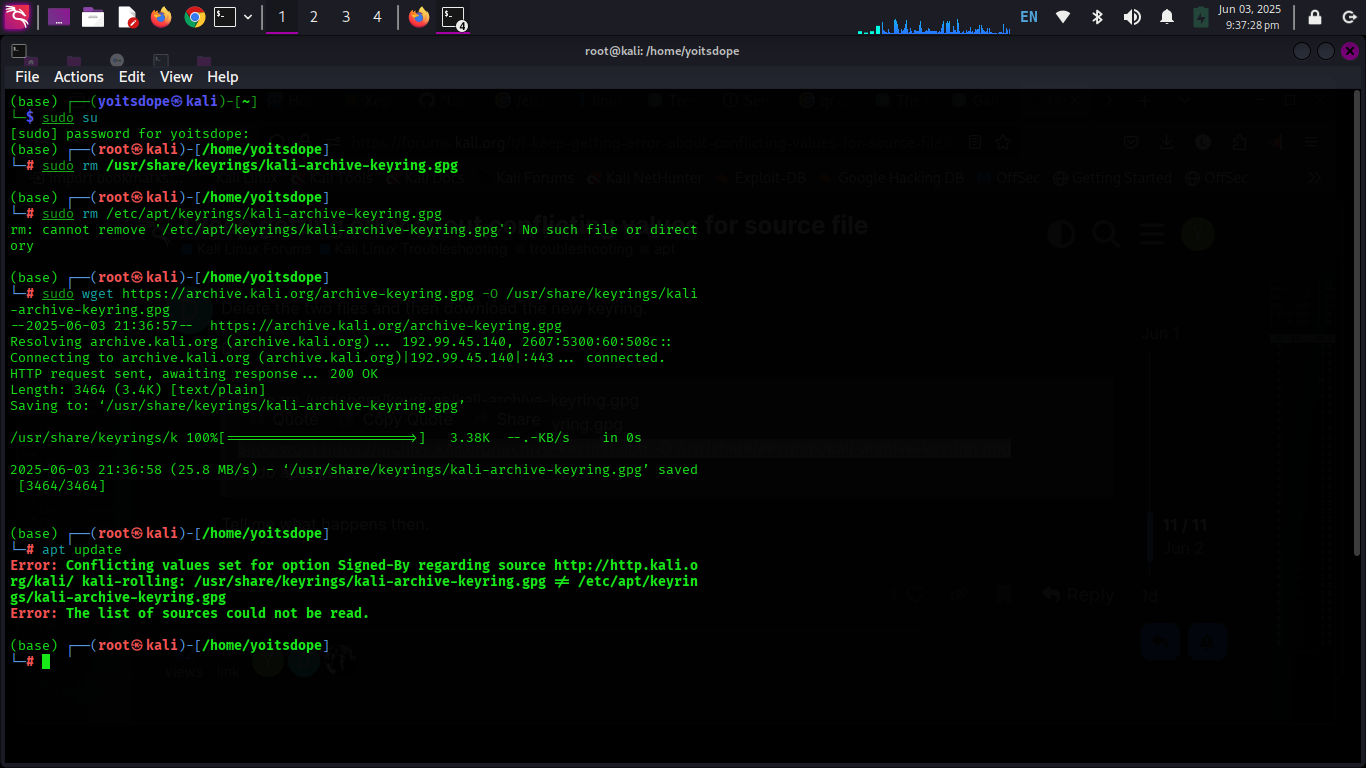Click the 'sudo rm /usr/share/keyrings/kali-archive-keyring.gpg' command

pyautogui.click(x=250, y=165)
